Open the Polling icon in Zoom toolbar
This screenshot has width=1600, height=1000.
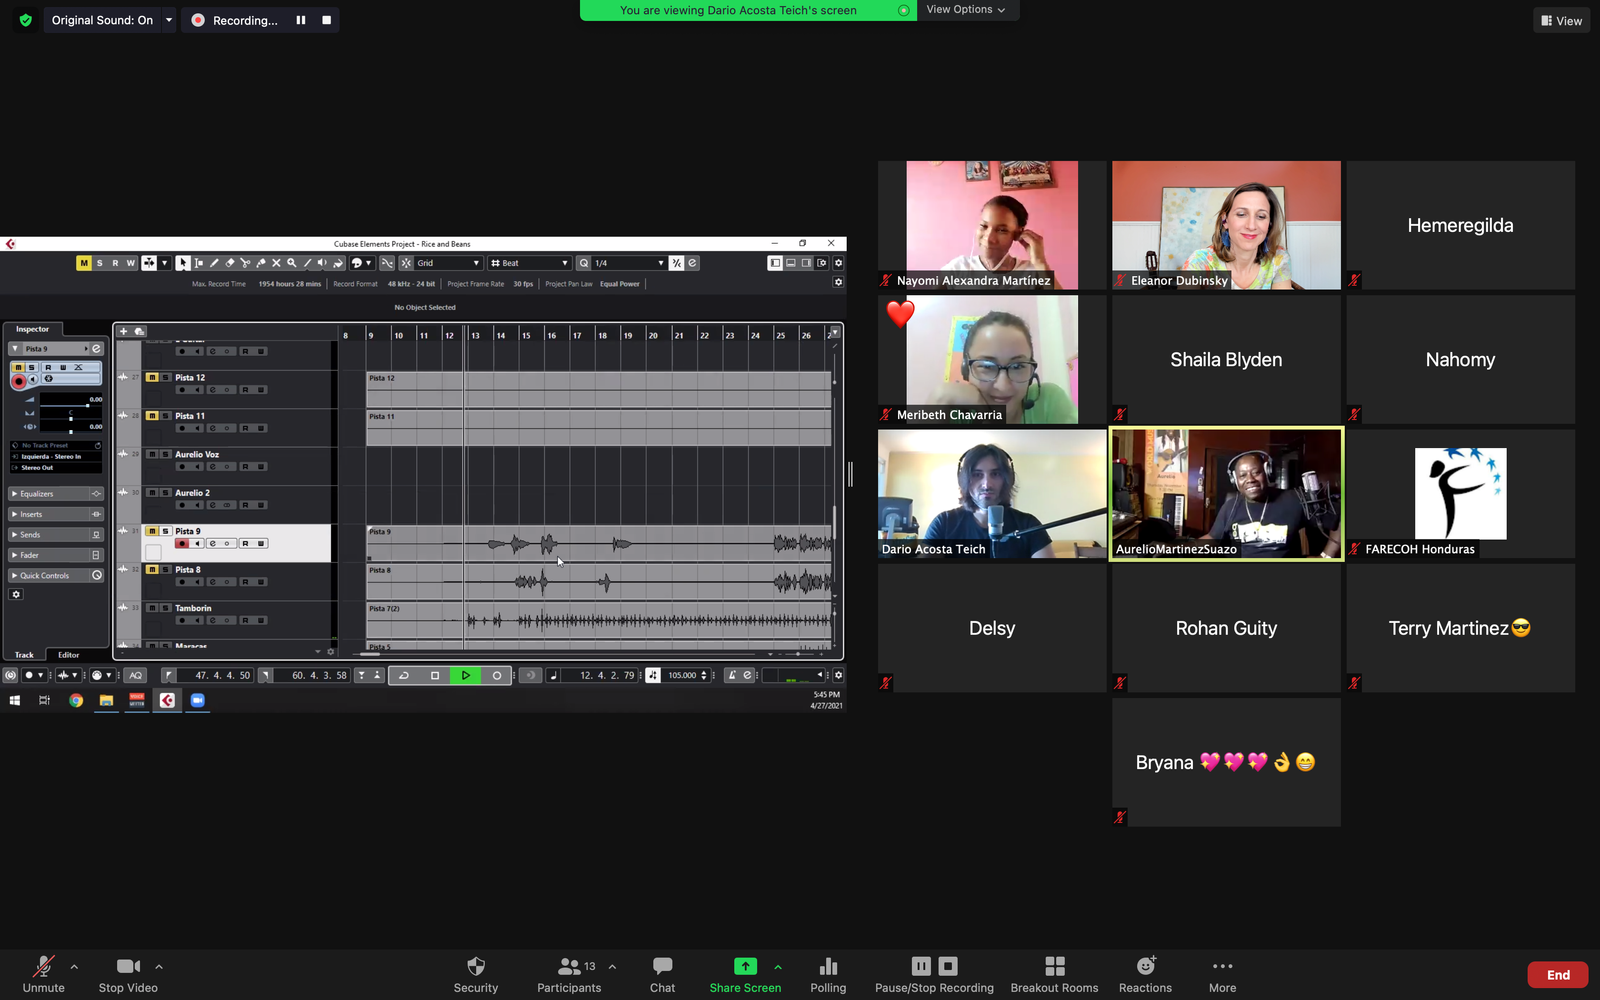point(827,974)
